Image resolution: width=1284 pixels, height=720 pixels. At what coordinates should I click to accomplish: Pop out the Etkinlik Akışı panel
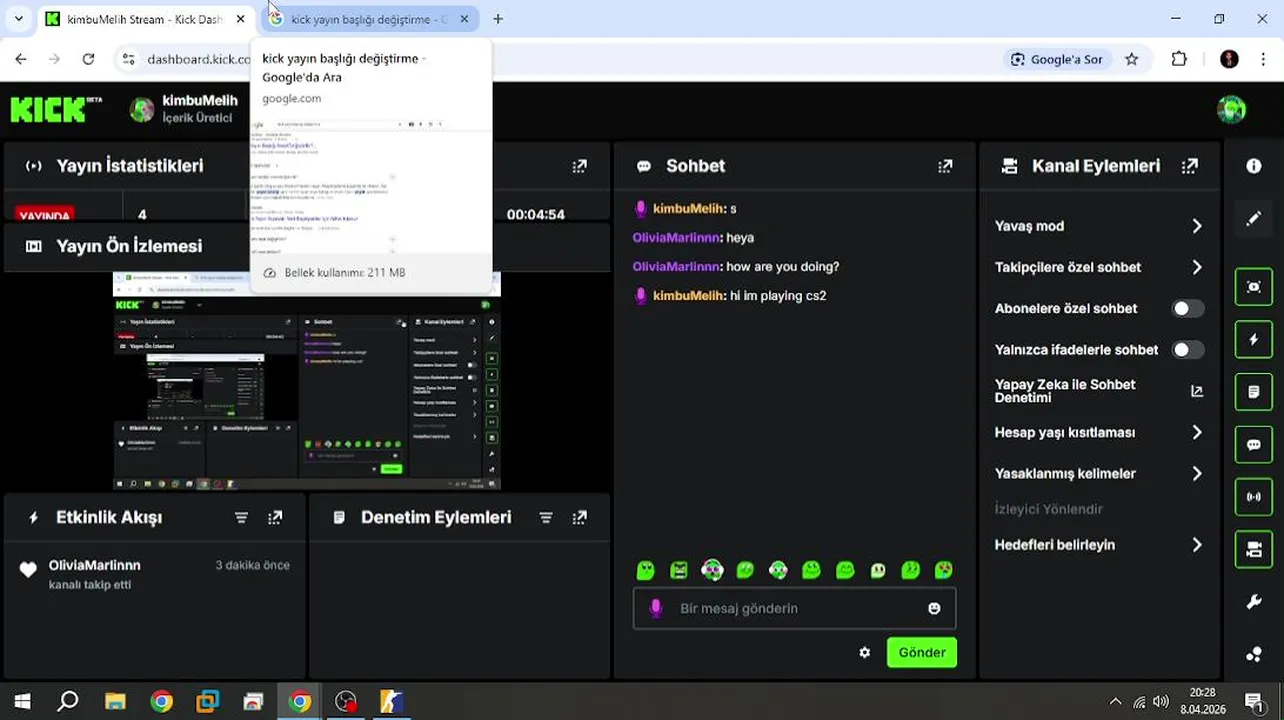[x=275, y=517]
